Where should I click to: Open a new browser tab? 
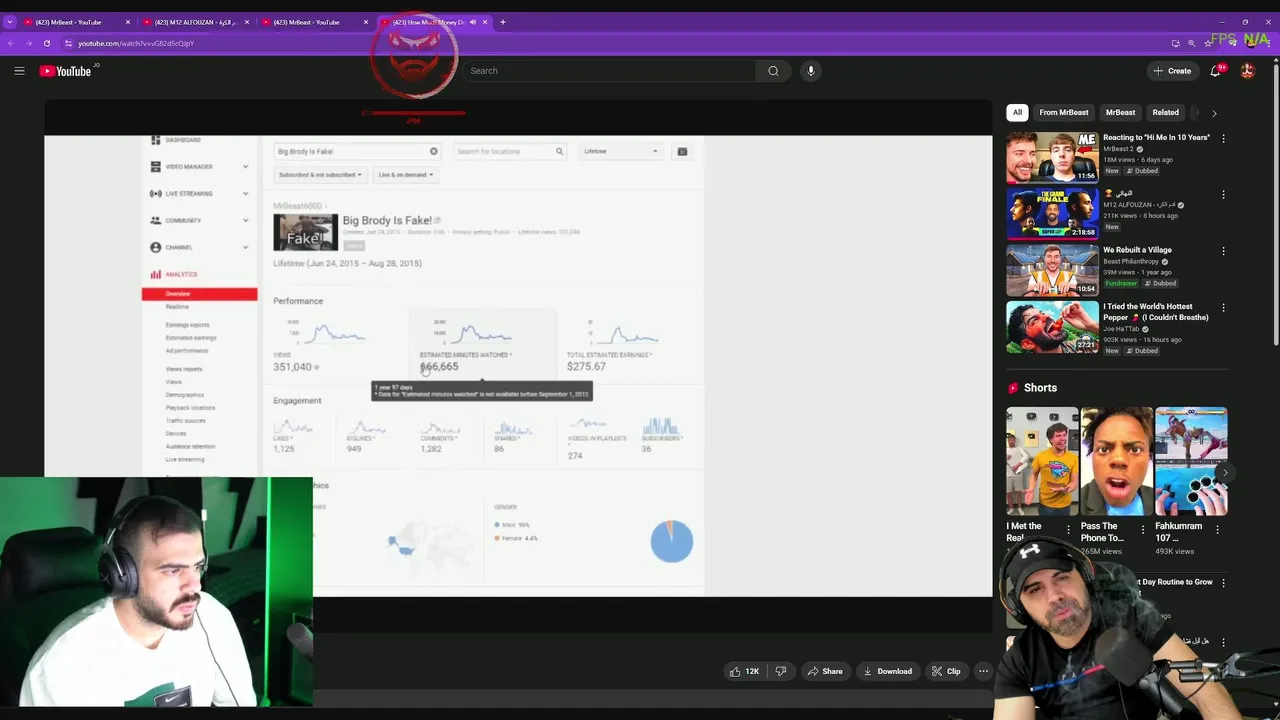point(503,22)
